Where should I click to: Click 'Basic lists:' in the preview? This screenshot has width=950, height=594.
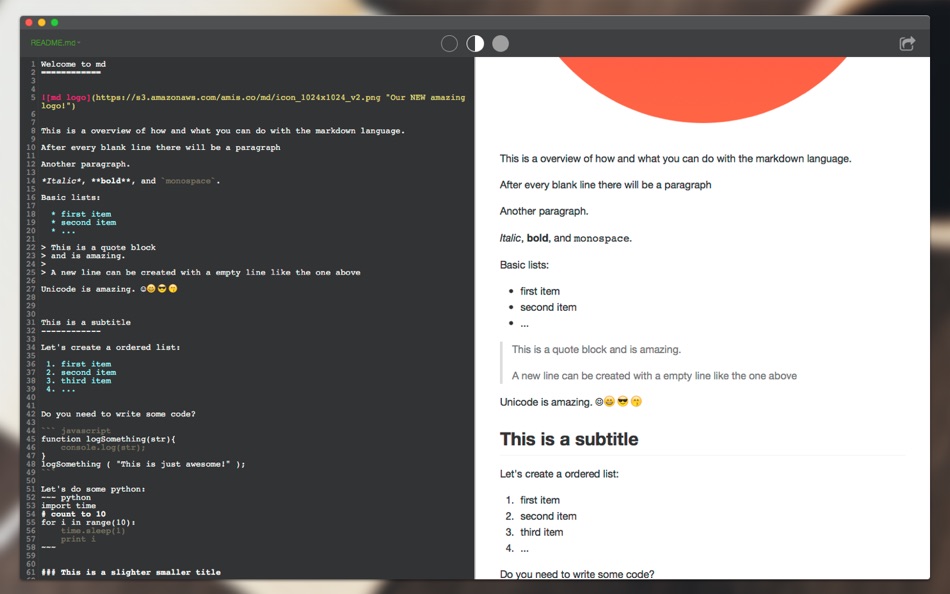pos(524,265)
